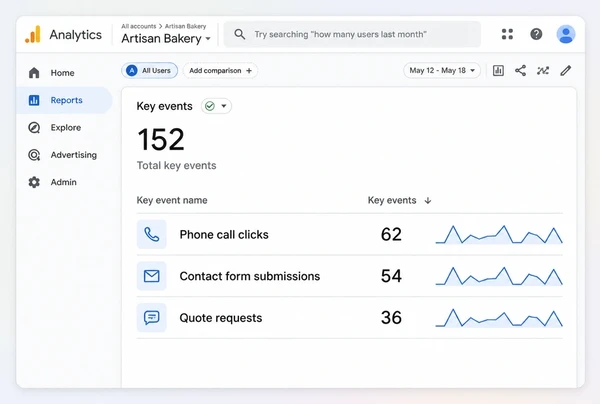Screen dimensions: 600x404
Task: Click the edit pencil icon
Action: click(566, 70)
